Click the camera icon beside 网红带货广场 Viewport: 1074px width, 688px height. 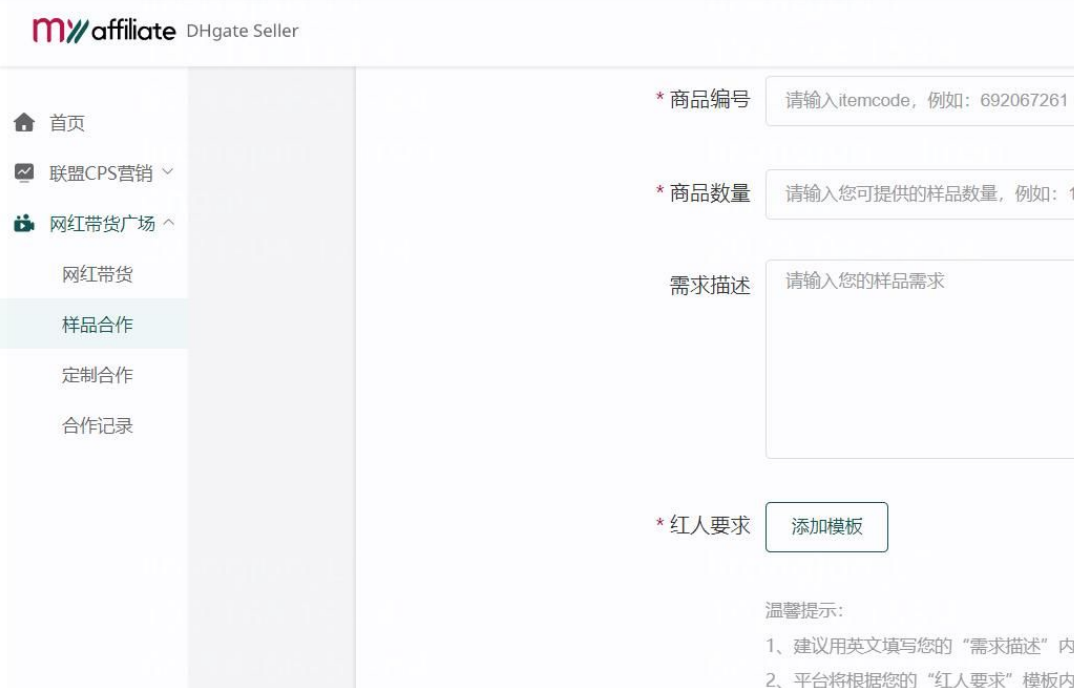coord(24,223)
